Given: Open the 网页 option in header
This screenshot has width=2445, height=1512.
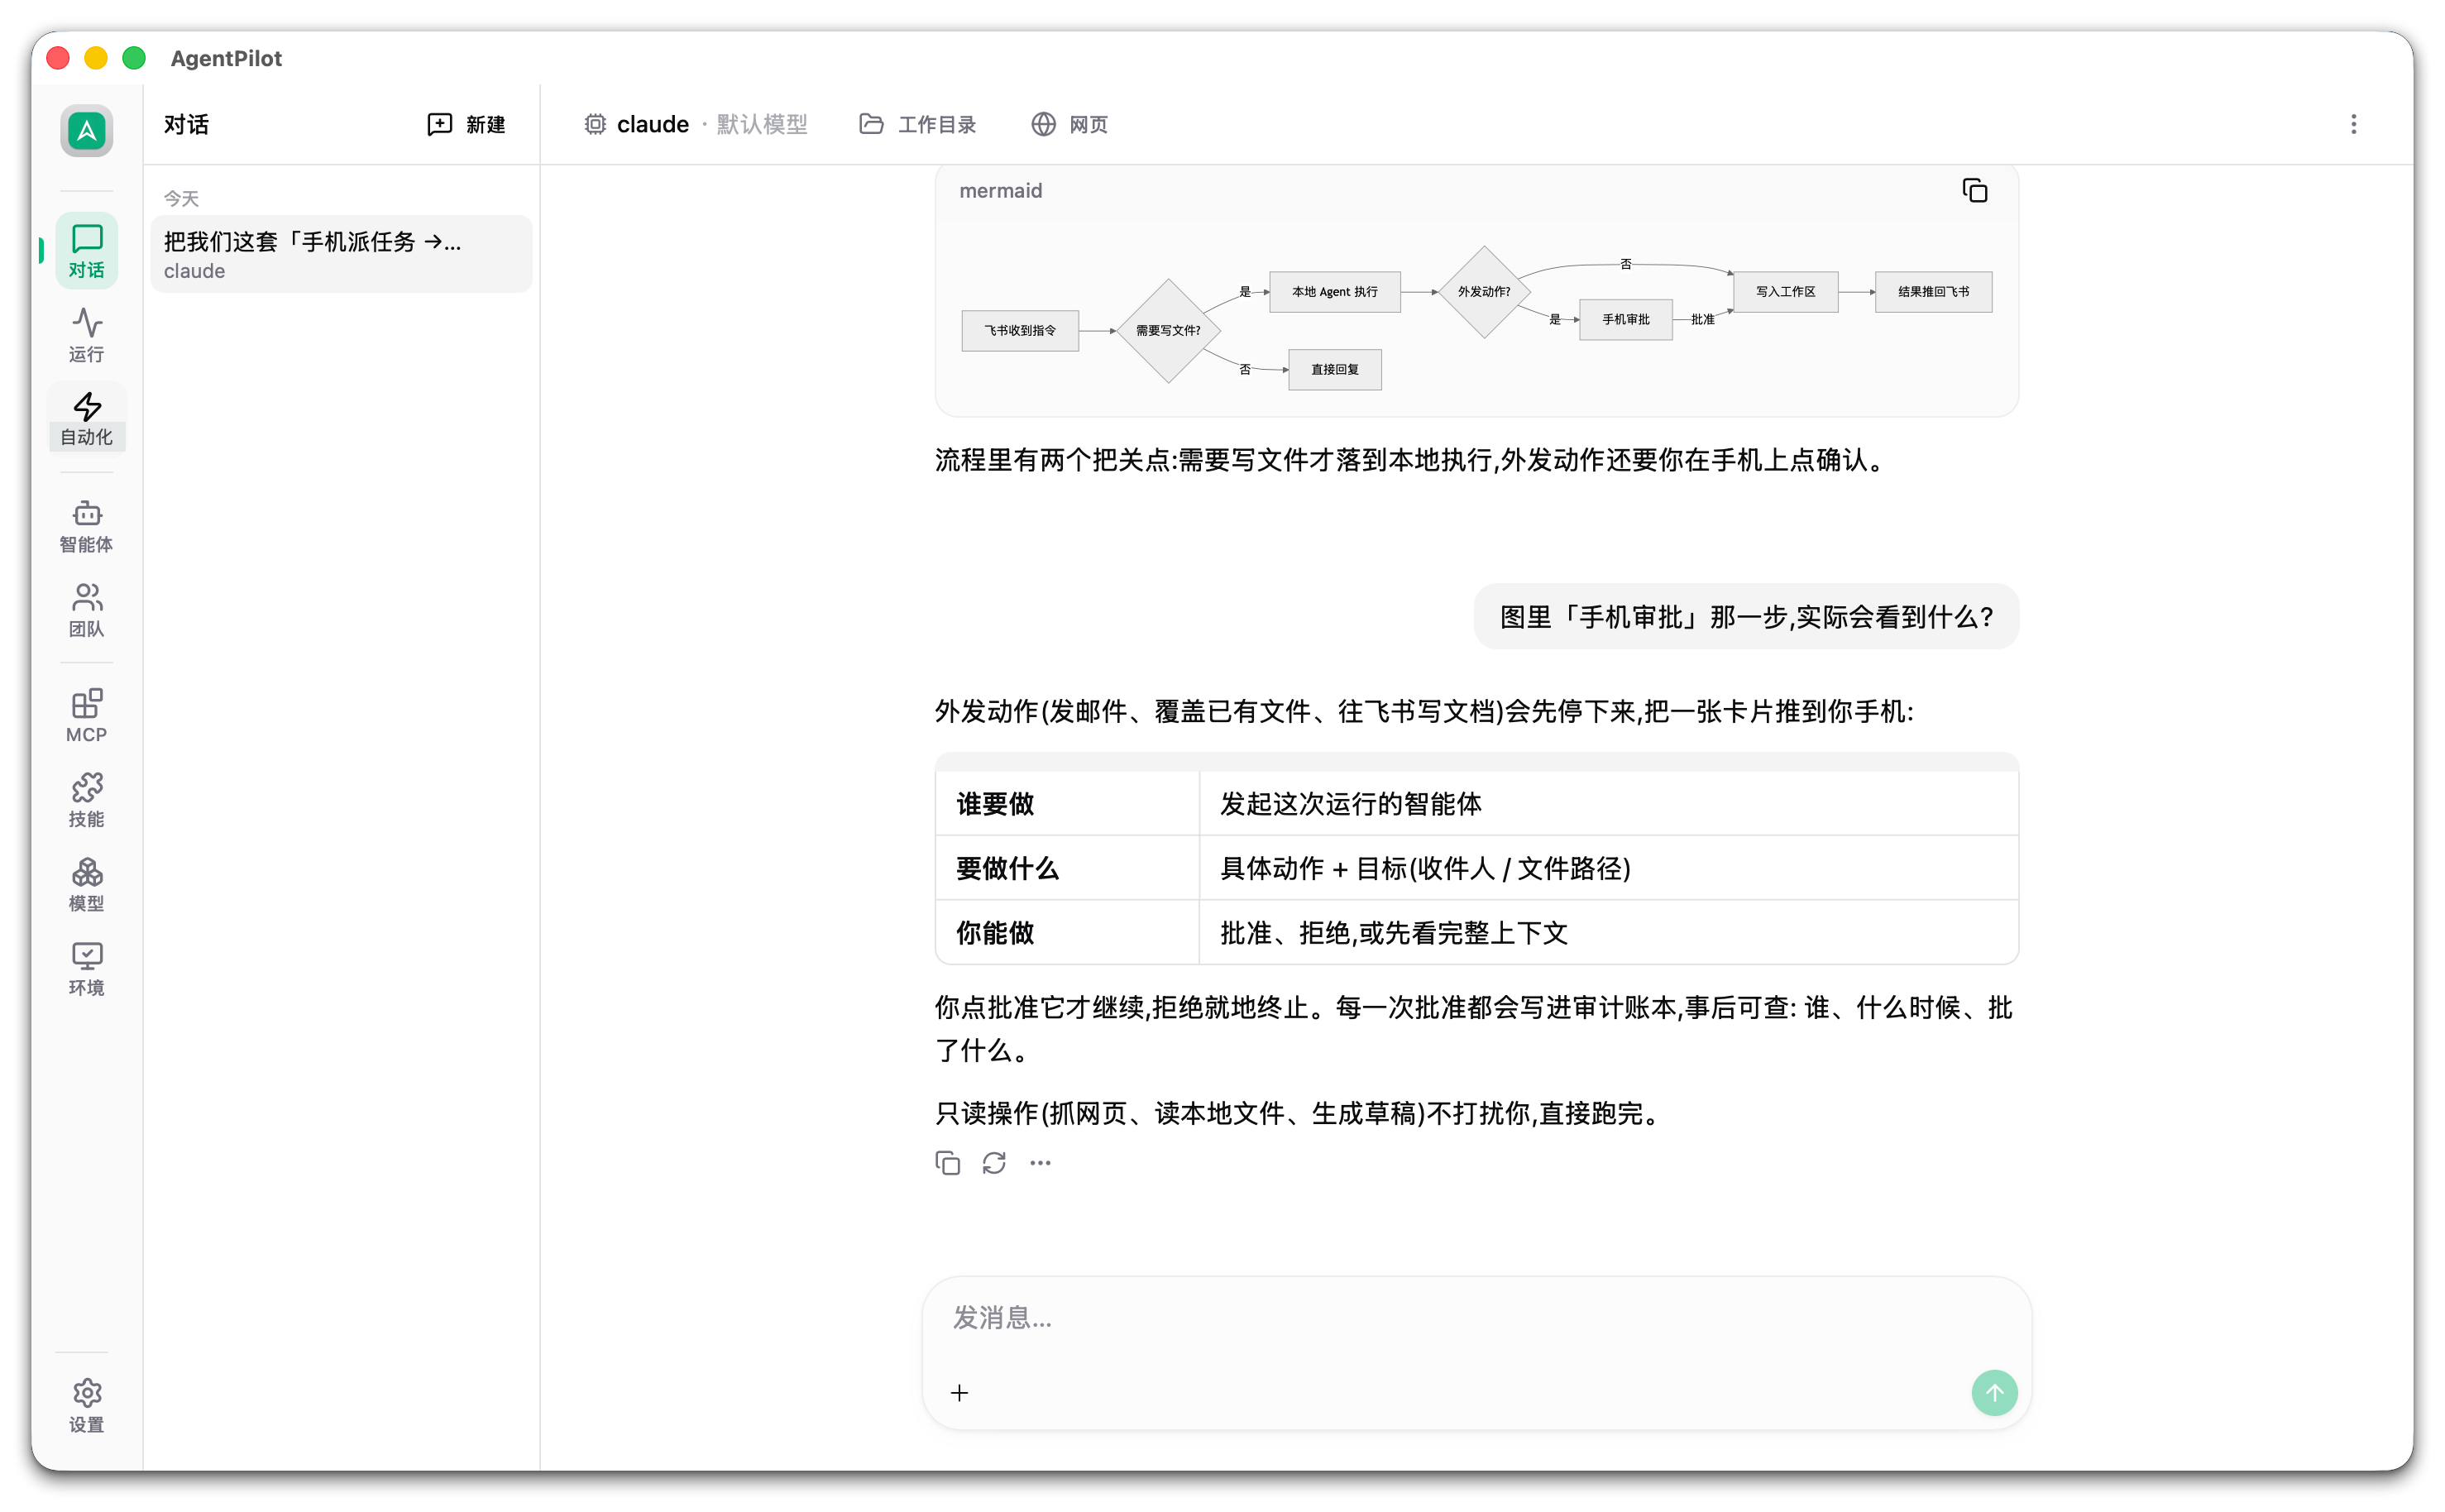Looking at the screenshot, I should [1069, 124].
